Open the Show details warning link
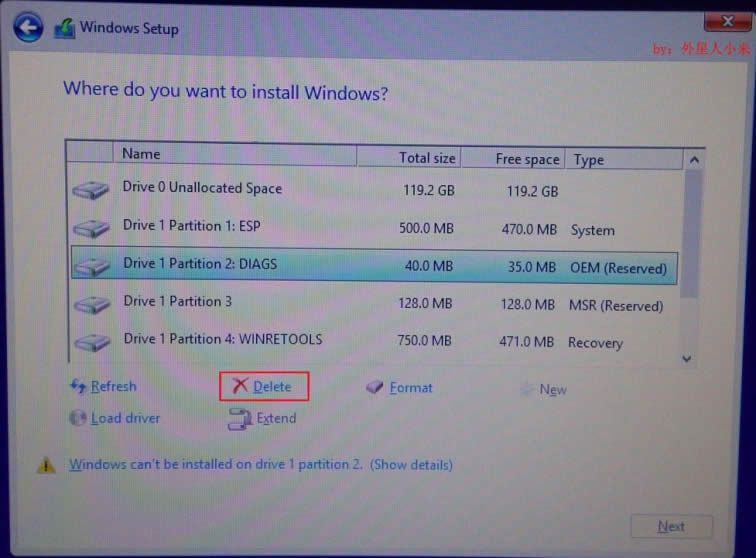This screenshot has height=558, width=756. point(411,465)
